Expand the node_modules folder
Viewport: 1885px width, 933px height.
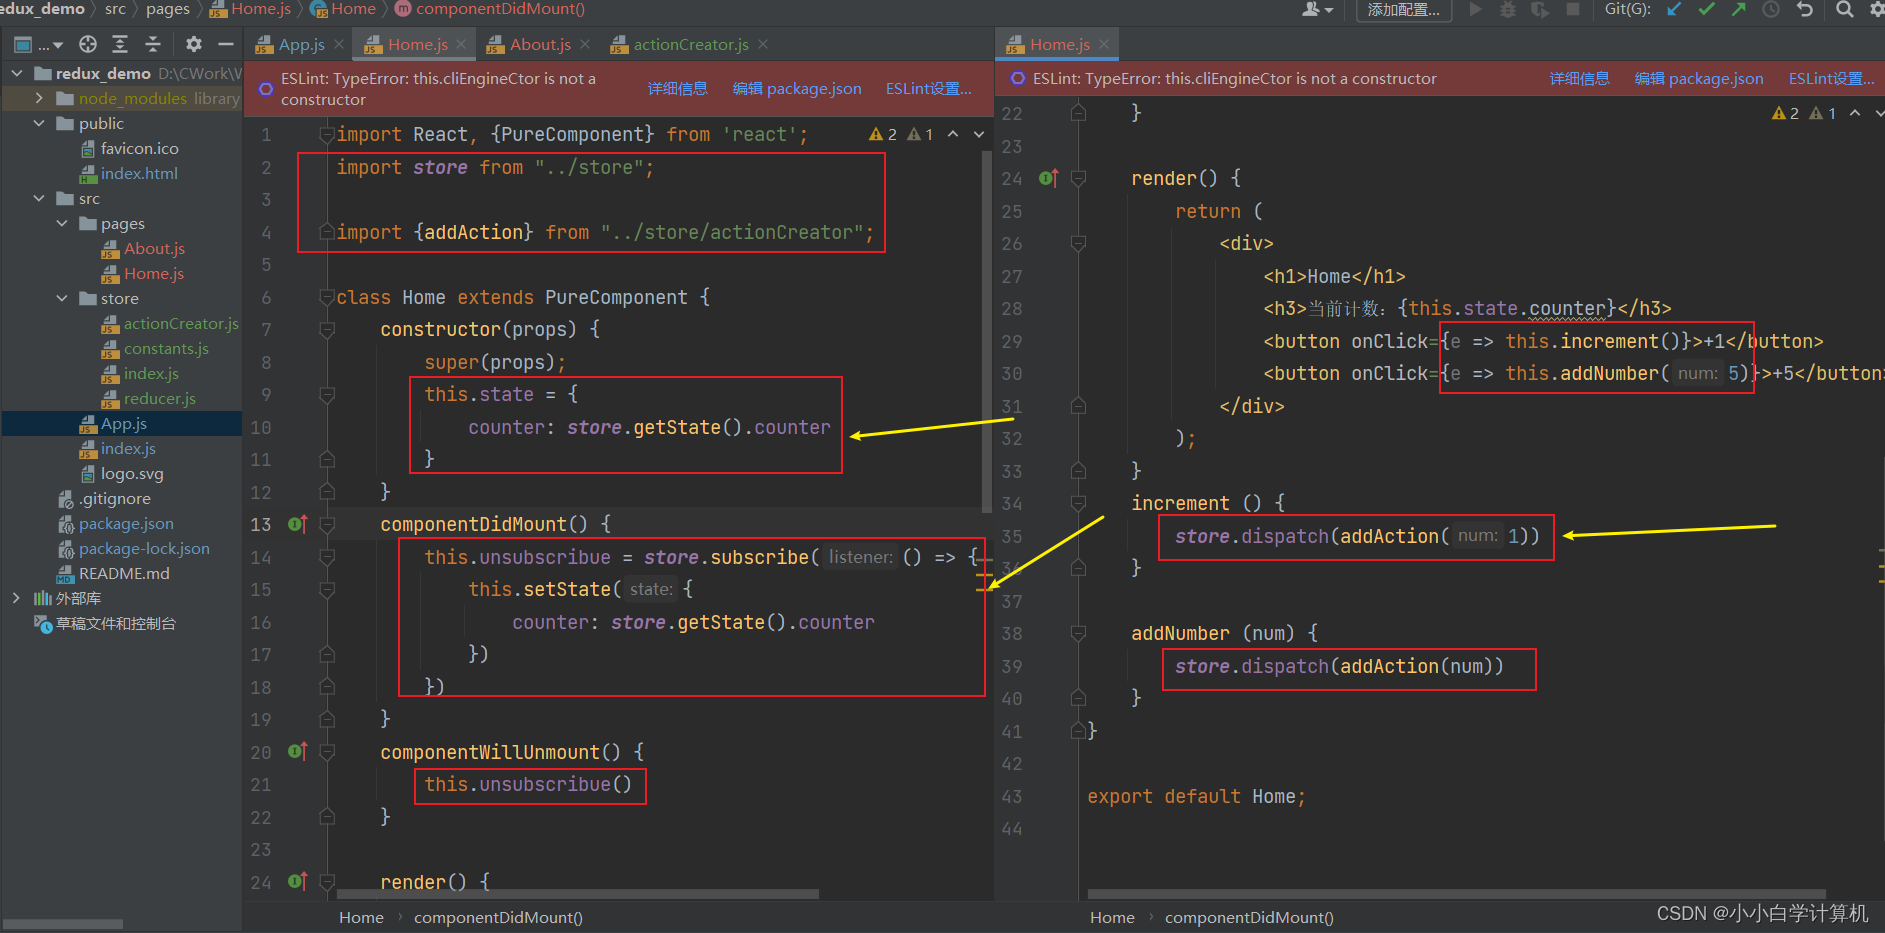(39, 98)
